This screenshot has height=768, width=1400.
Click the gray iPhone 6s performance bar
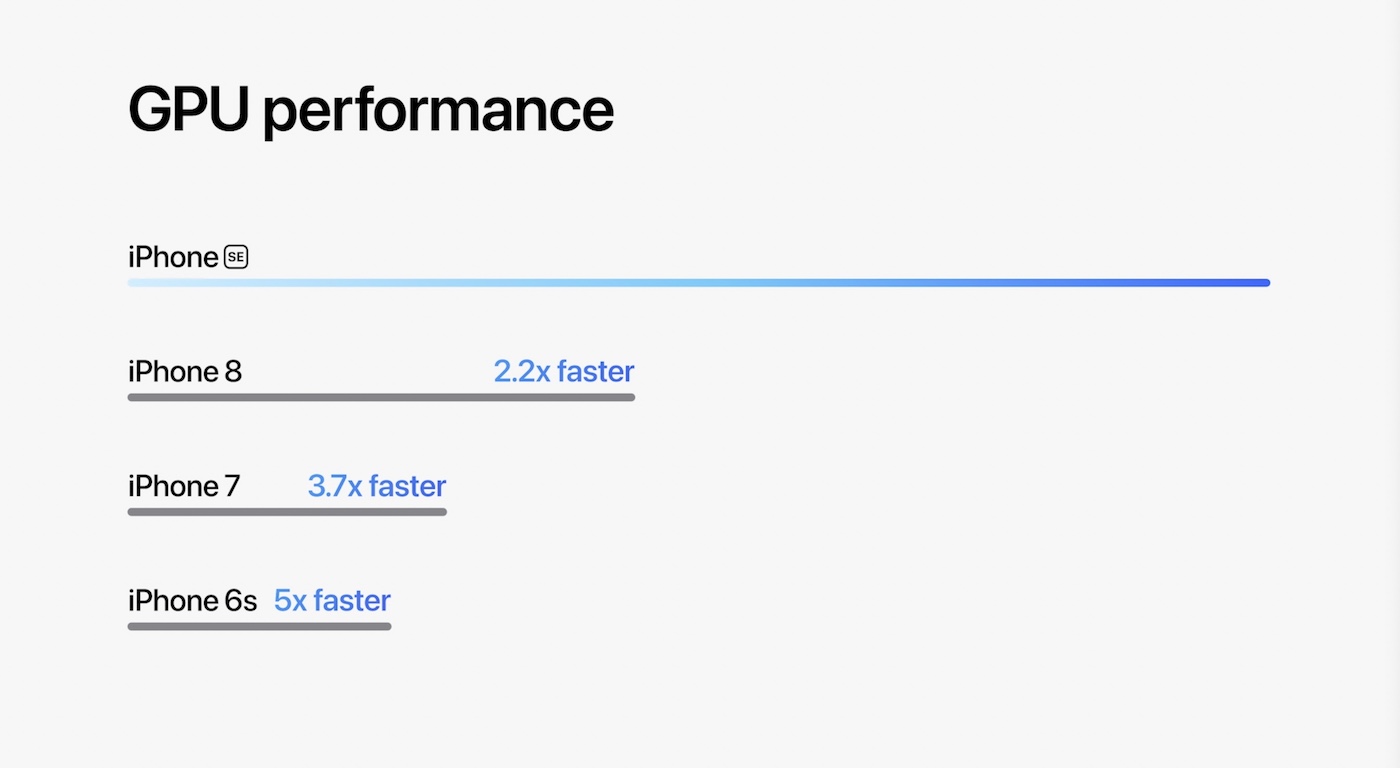point(259,626)
